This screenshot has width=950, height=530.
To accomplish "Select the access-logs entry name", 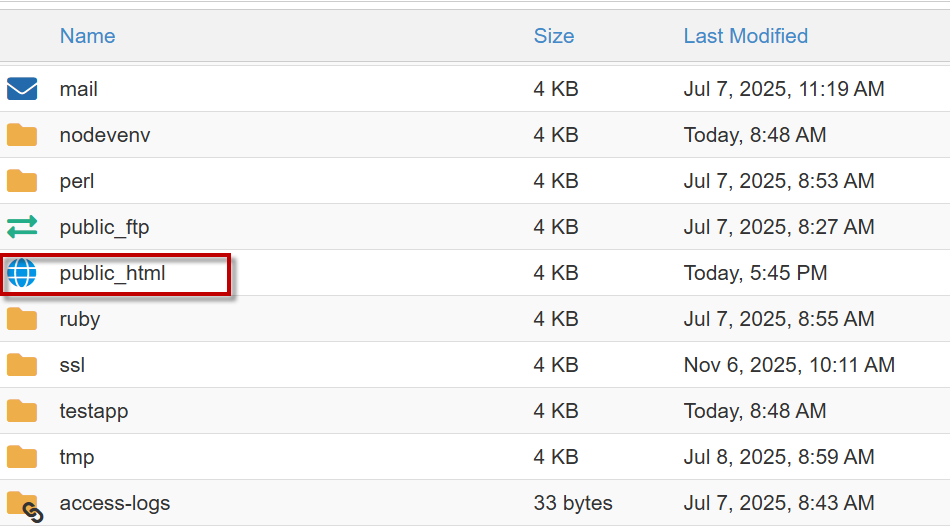I will point(115,503).
